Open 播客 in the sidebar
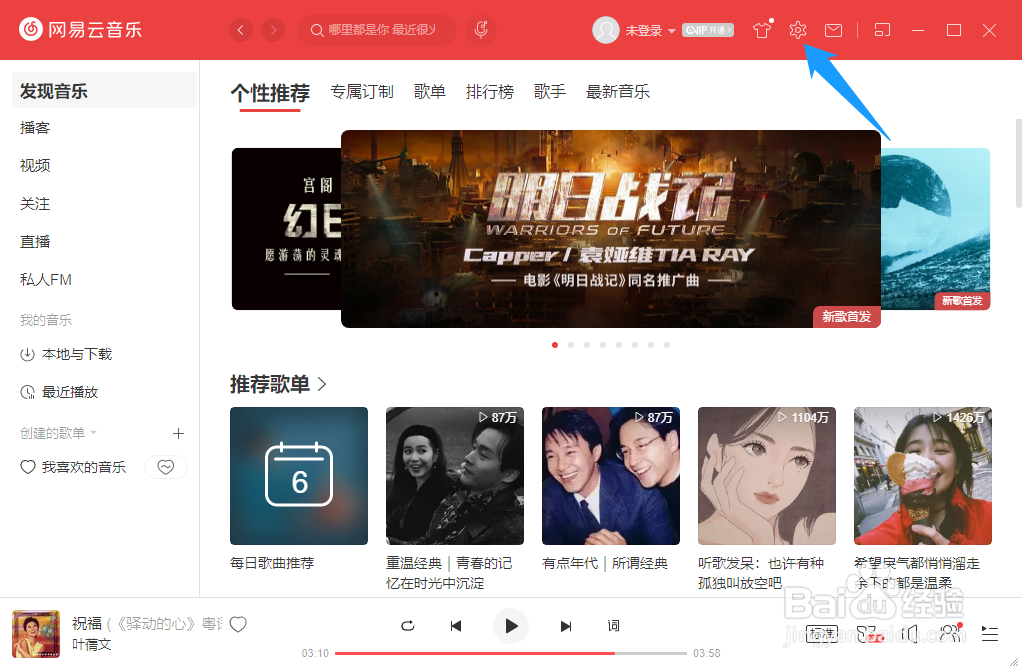The height and width of the screenshot is (670, 1022). pyautogui.click(x=35, y=128)
